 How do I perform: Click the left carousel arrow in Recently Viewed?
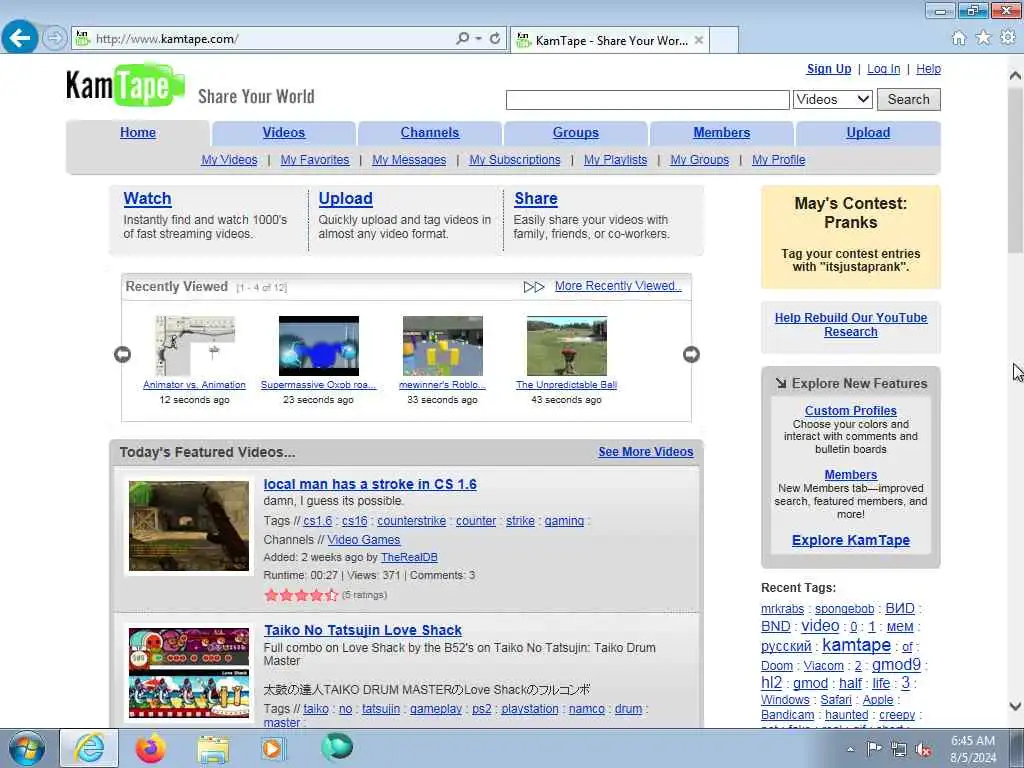coord(122,354)
